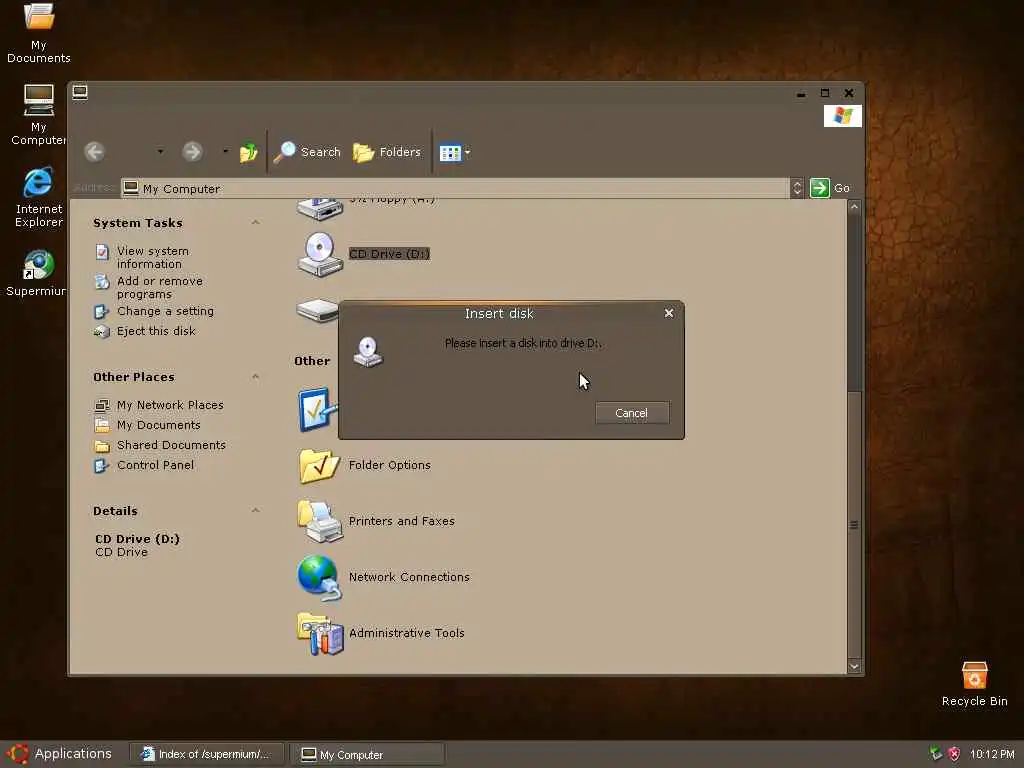The height and width of the screenshot is (768, 1024).
Task: Click Administrative Tools label
Action: click(x=406, y=633)
